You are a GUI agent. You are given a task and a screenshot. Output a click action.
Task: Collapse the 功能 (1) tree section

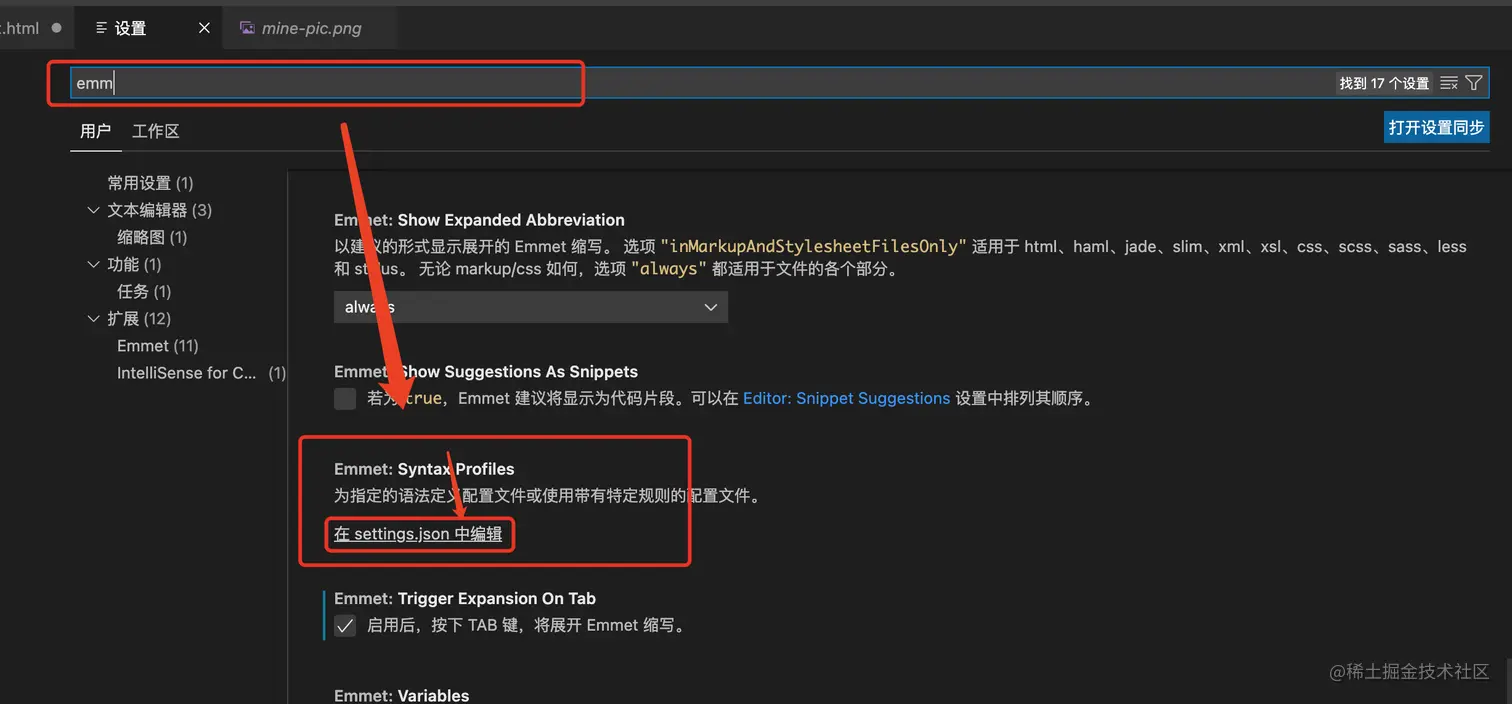[94, 264]
